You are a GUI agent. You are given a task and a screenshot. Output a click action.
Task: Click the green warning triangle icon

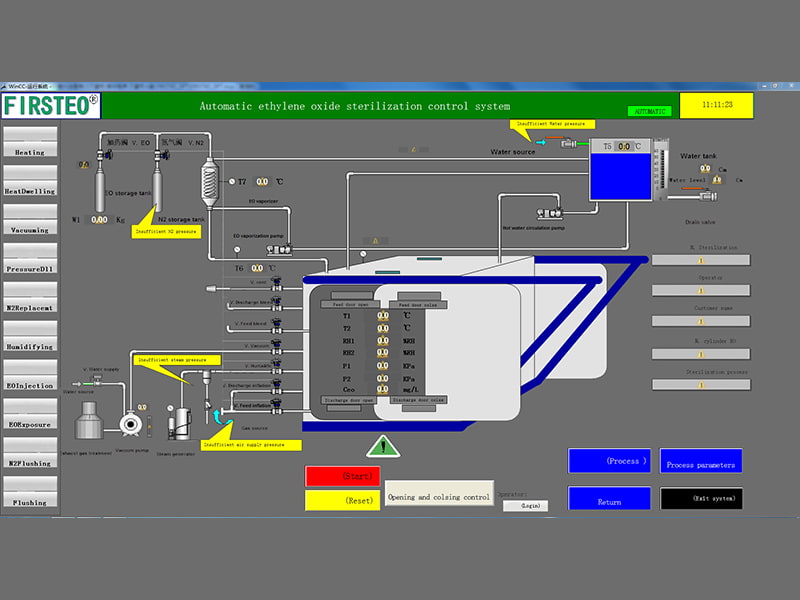(x=383, y=446)
